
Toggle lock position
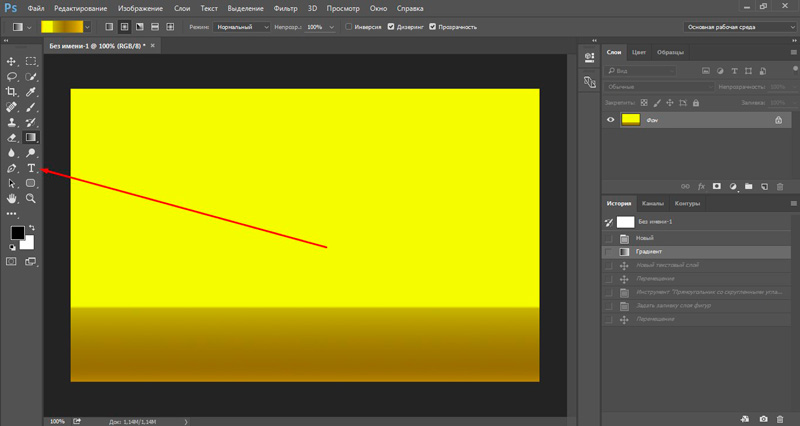(670, 103)
